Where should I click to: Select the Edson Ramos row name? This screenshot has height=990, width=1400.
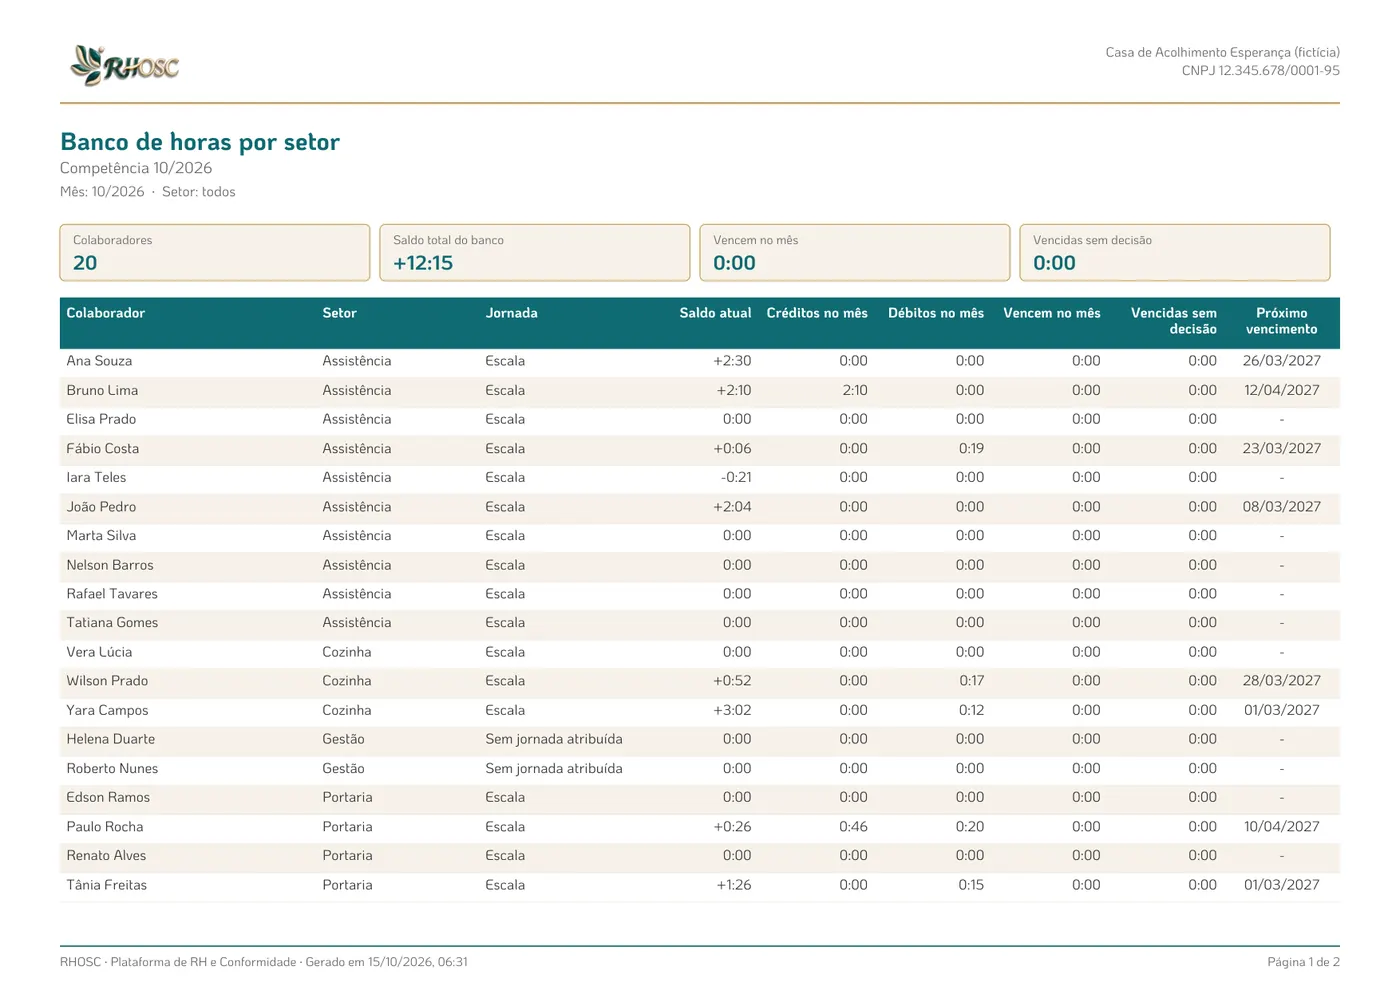pos(108,798)
